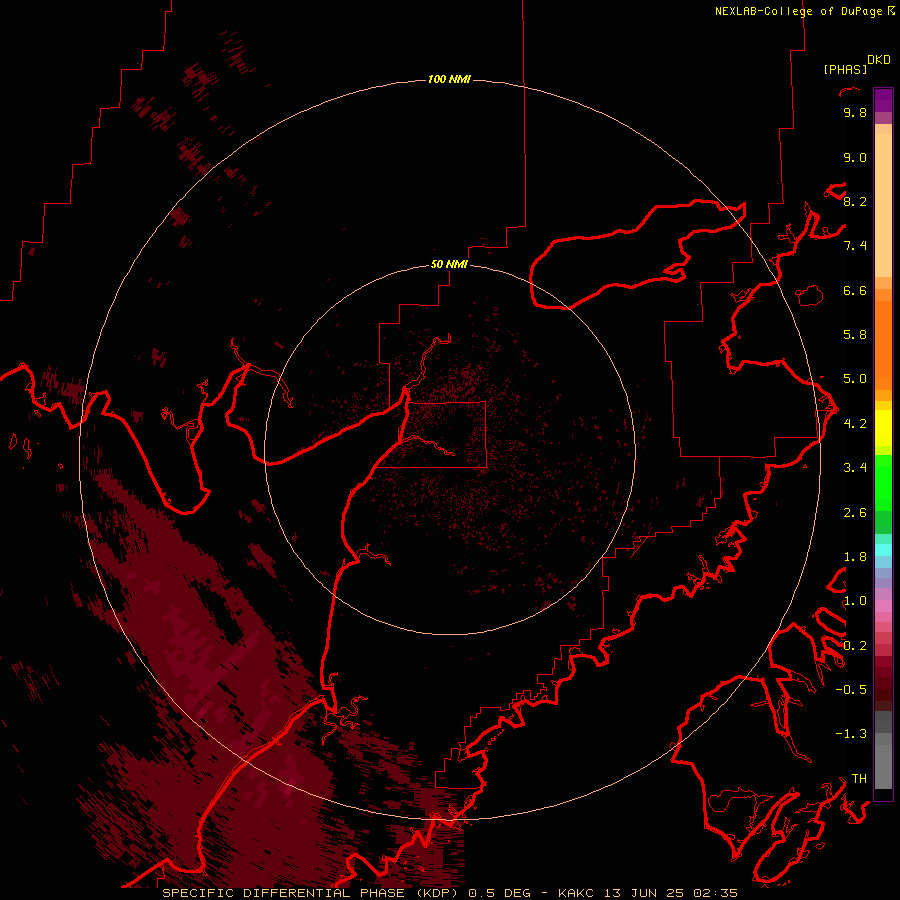Click the 1.0 value on the color scale
Image resolution: width=900 pixels, height=900 pixels.
pyautogui.click(x=855, y=601)
